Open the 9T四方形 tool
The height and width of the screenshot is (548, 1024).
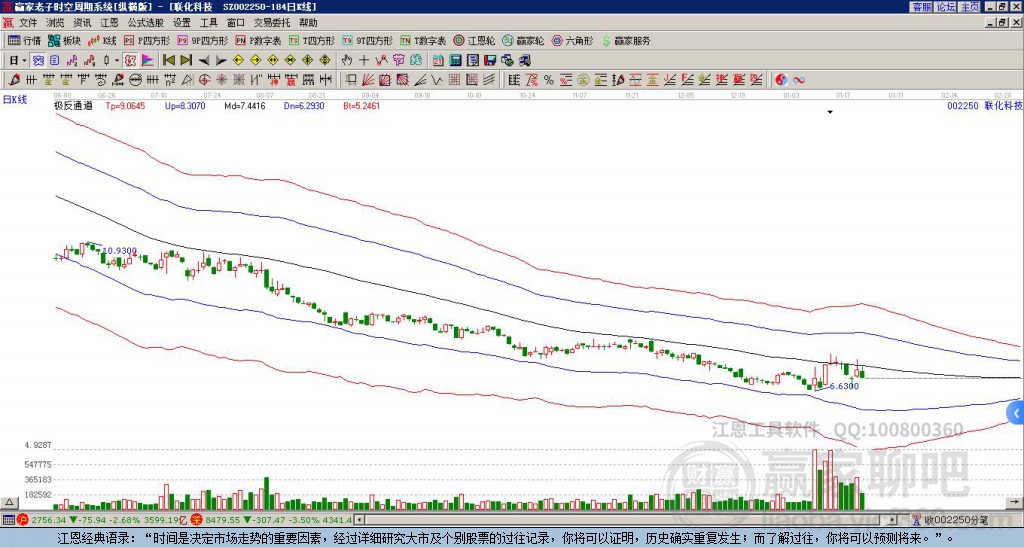click(367, 40)
